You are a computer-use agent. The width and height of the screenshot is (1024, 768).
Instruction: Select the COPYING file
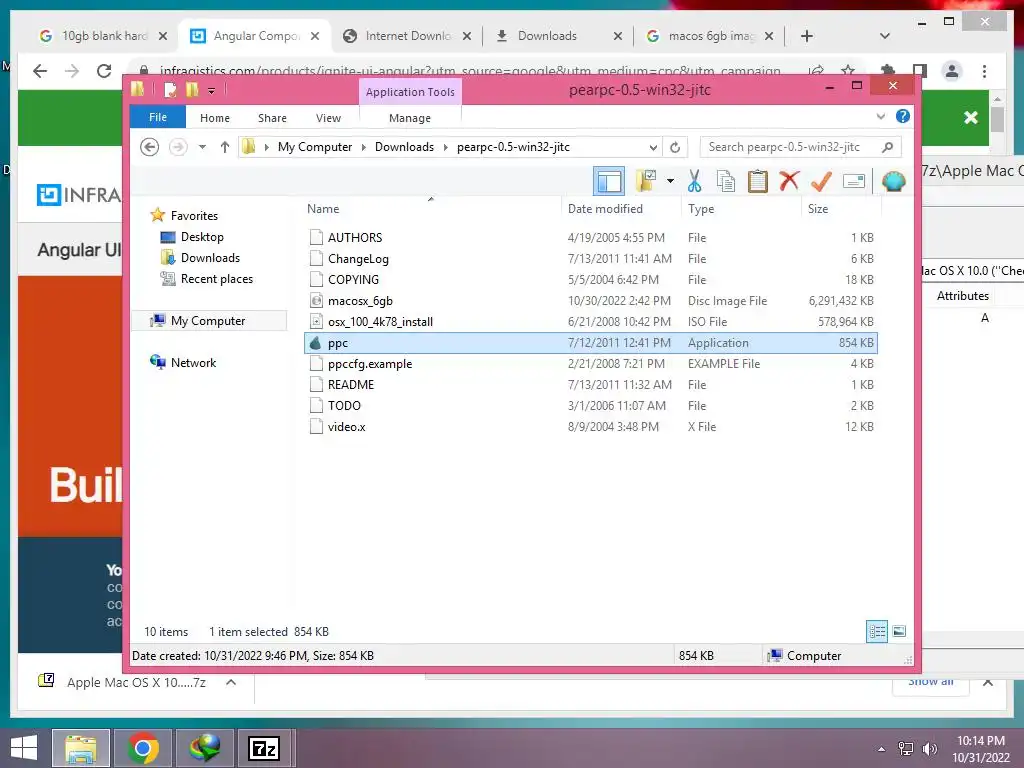pos(590,280)
